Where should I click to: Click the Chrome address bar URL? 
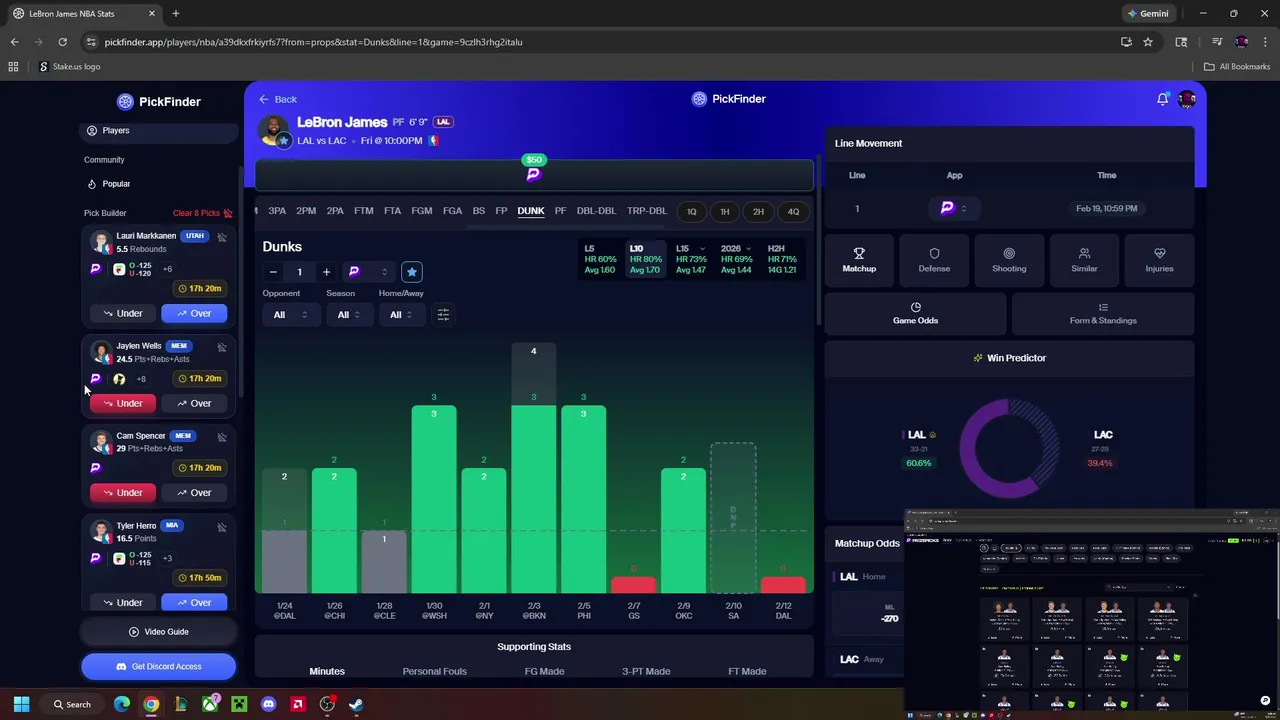(313, 42)
